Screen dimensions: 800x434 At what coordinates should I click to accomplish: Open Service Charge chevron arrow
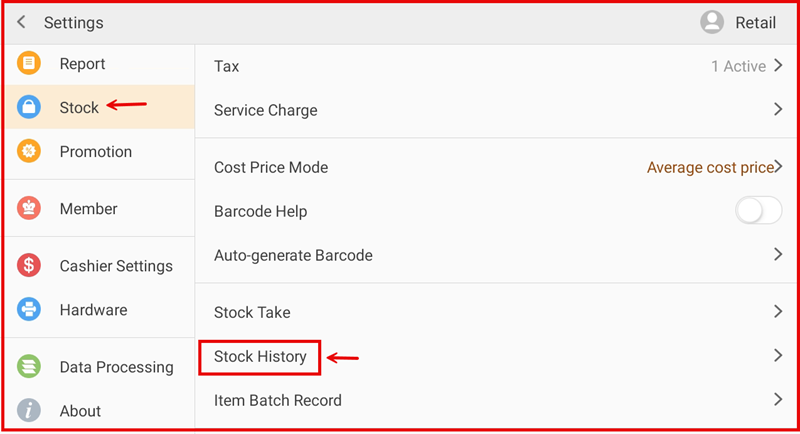click(777, 110)
